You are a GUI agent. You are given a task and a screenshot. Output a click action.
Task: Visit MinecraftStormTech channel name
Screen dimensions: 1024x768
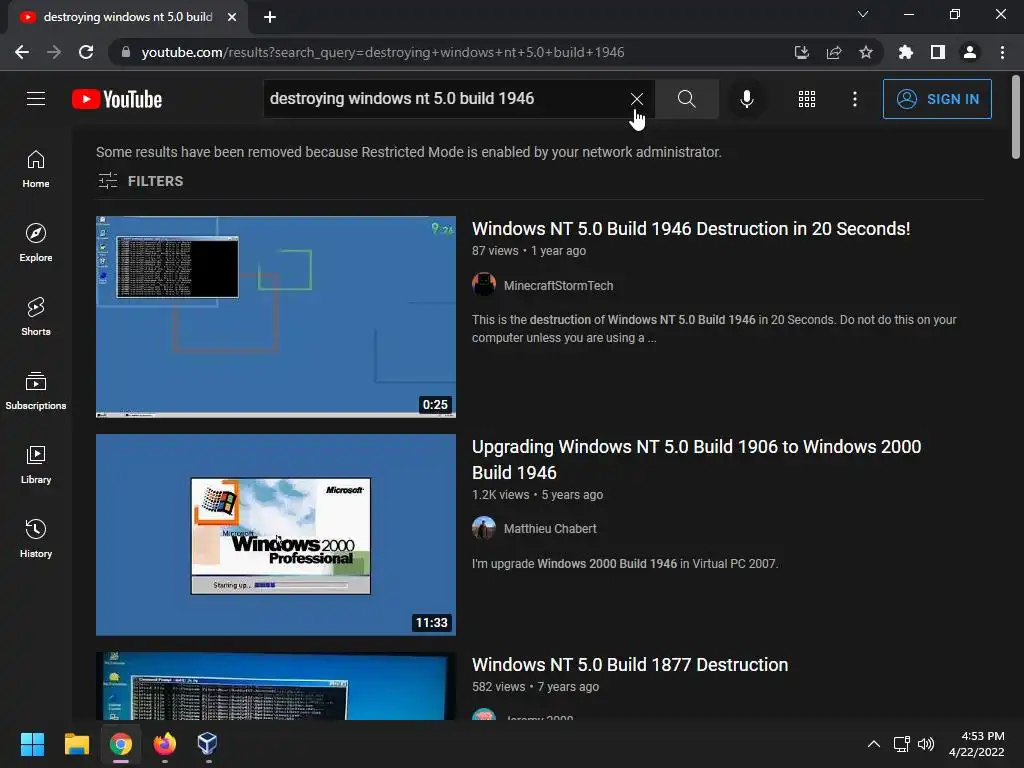[x=558, y=285]
